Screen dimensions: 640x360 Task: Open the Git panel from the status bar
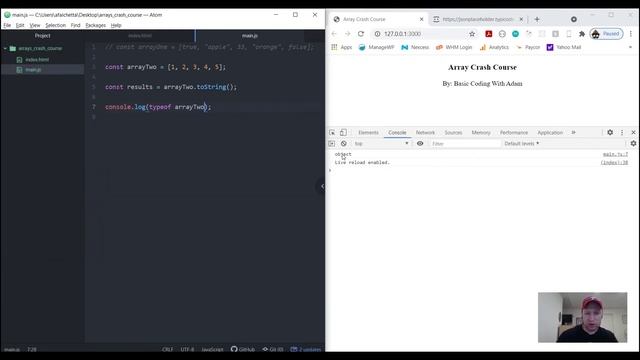(273, 349)
